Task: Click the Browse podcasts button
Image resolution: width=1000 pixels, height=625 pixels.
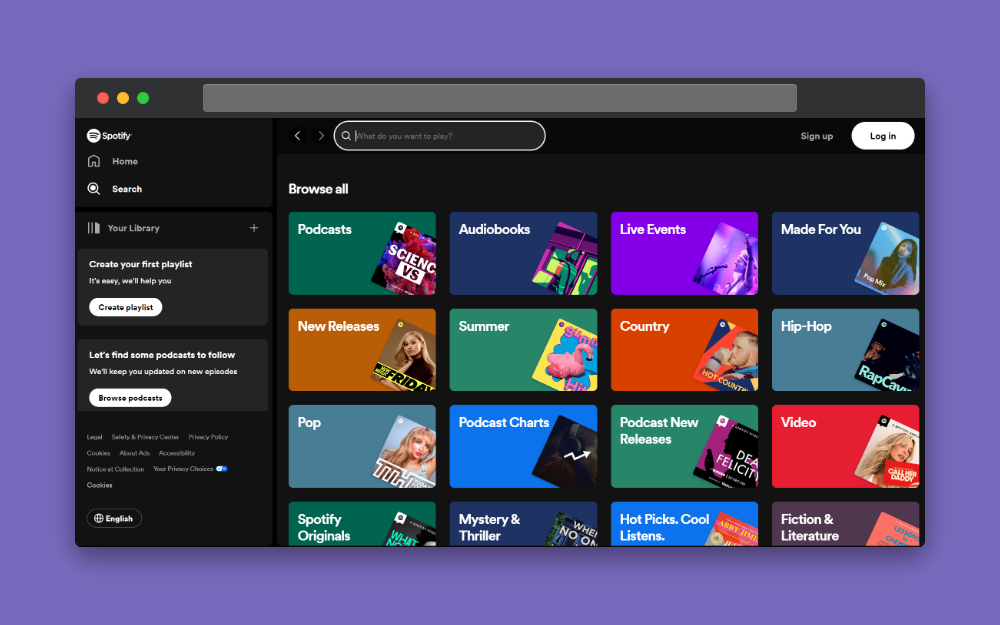Action: [x=130, y=398]
